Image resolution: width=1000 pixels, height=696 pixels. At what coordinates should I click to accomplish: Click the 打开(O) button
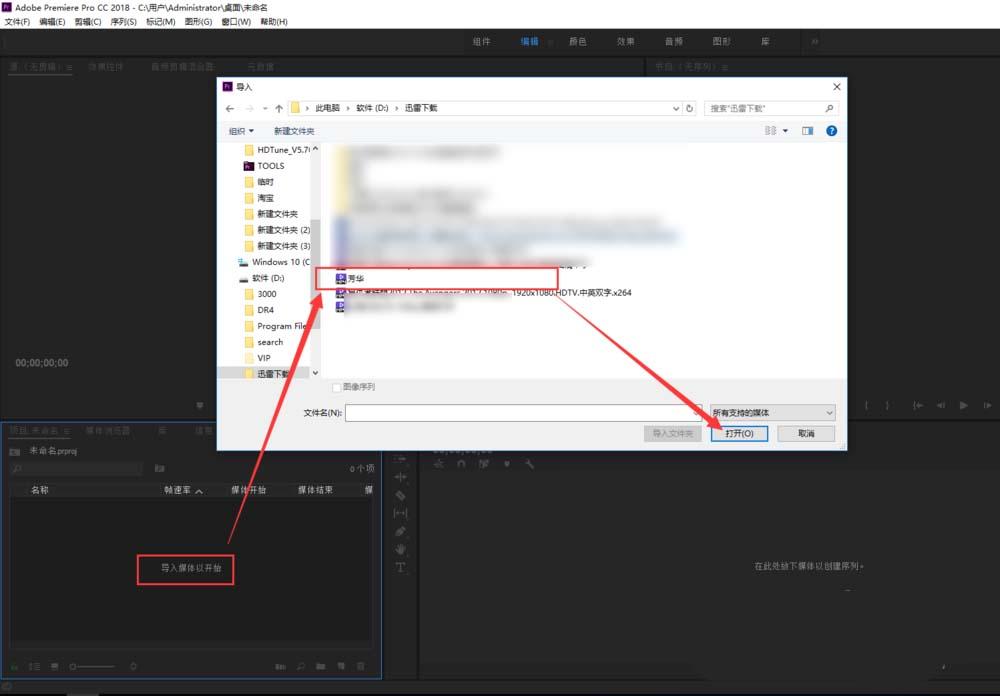[739, 433]
